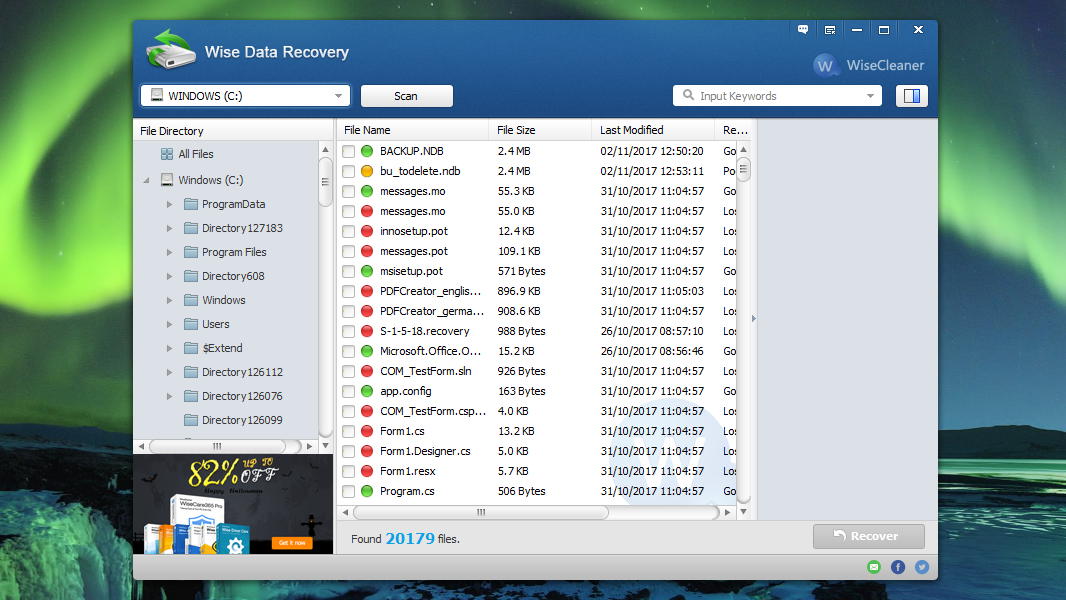Select the checkbox for PDFCreator_englis...

coord(349,292)
